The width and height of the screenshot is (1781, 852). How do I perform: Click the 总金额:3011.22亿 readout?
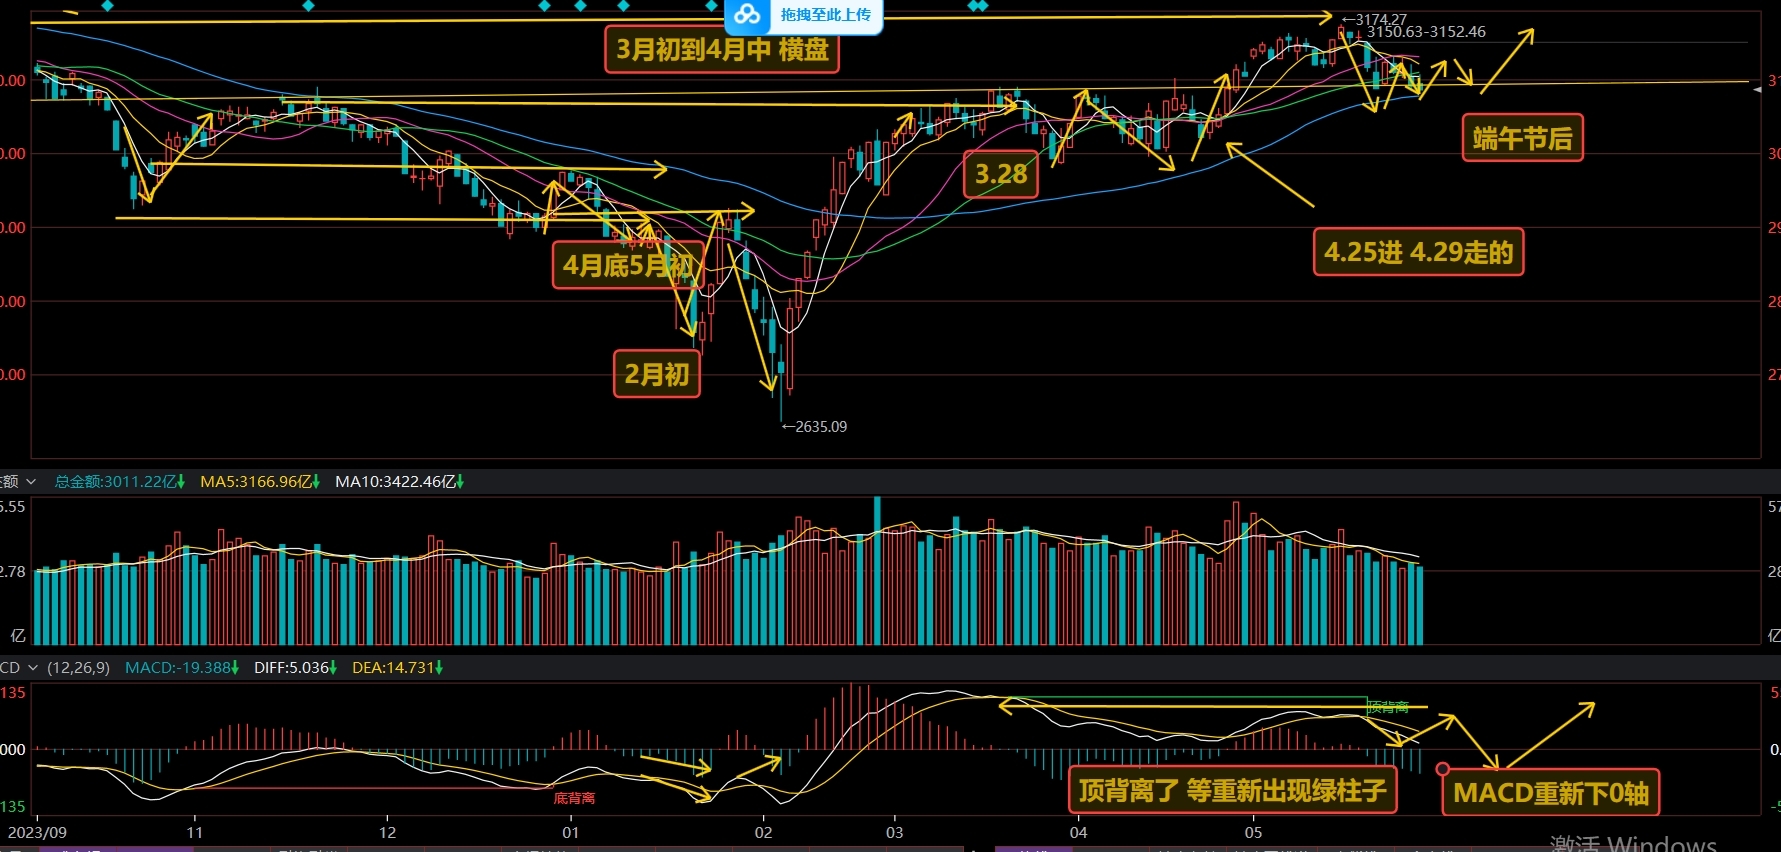pyautogui.click(x=120, y=482)
